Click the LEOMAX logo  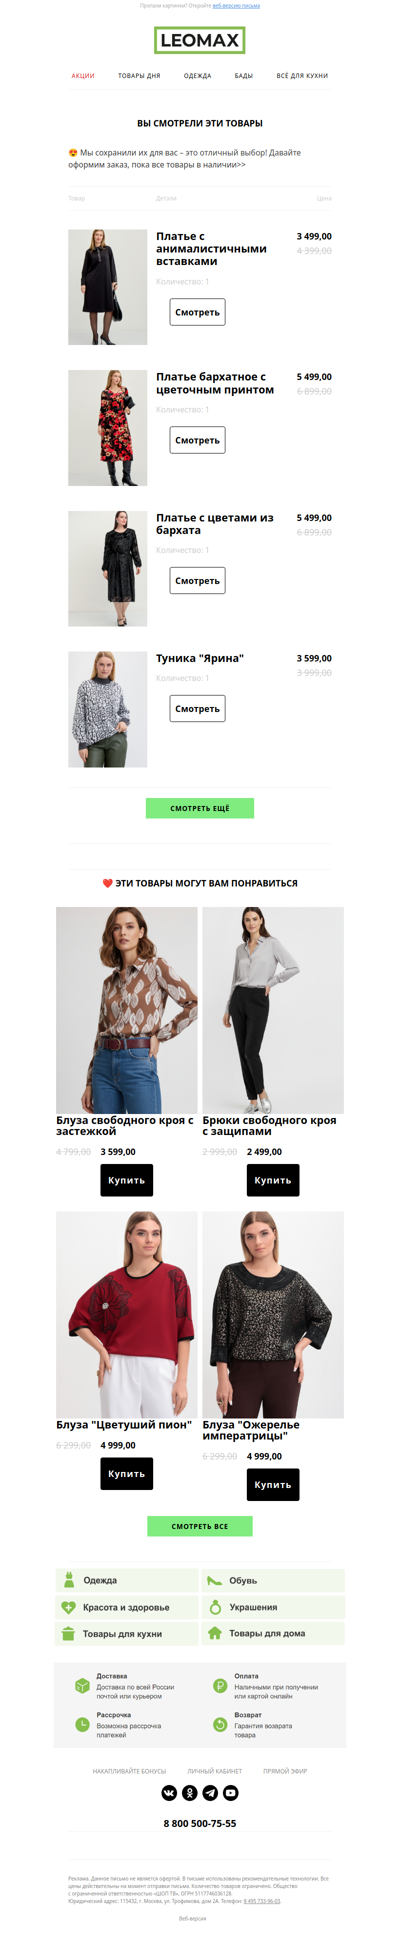pyautogui.click(x=200, y=41)
